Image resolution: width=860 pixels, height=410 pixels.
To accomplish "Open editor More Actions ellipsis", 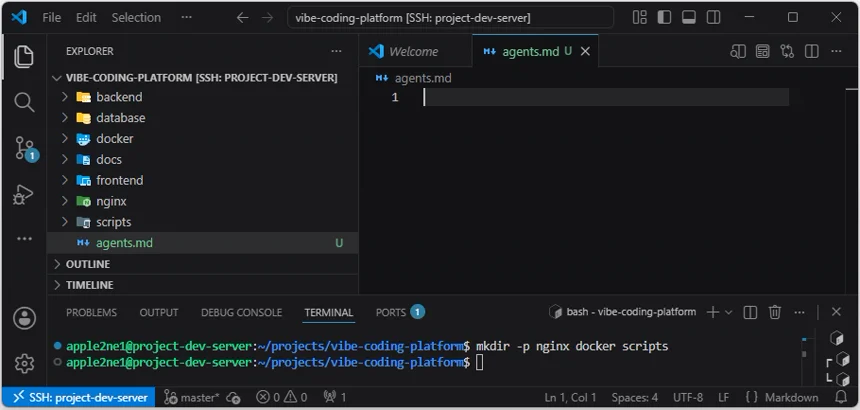I will [x=836, y=52].
